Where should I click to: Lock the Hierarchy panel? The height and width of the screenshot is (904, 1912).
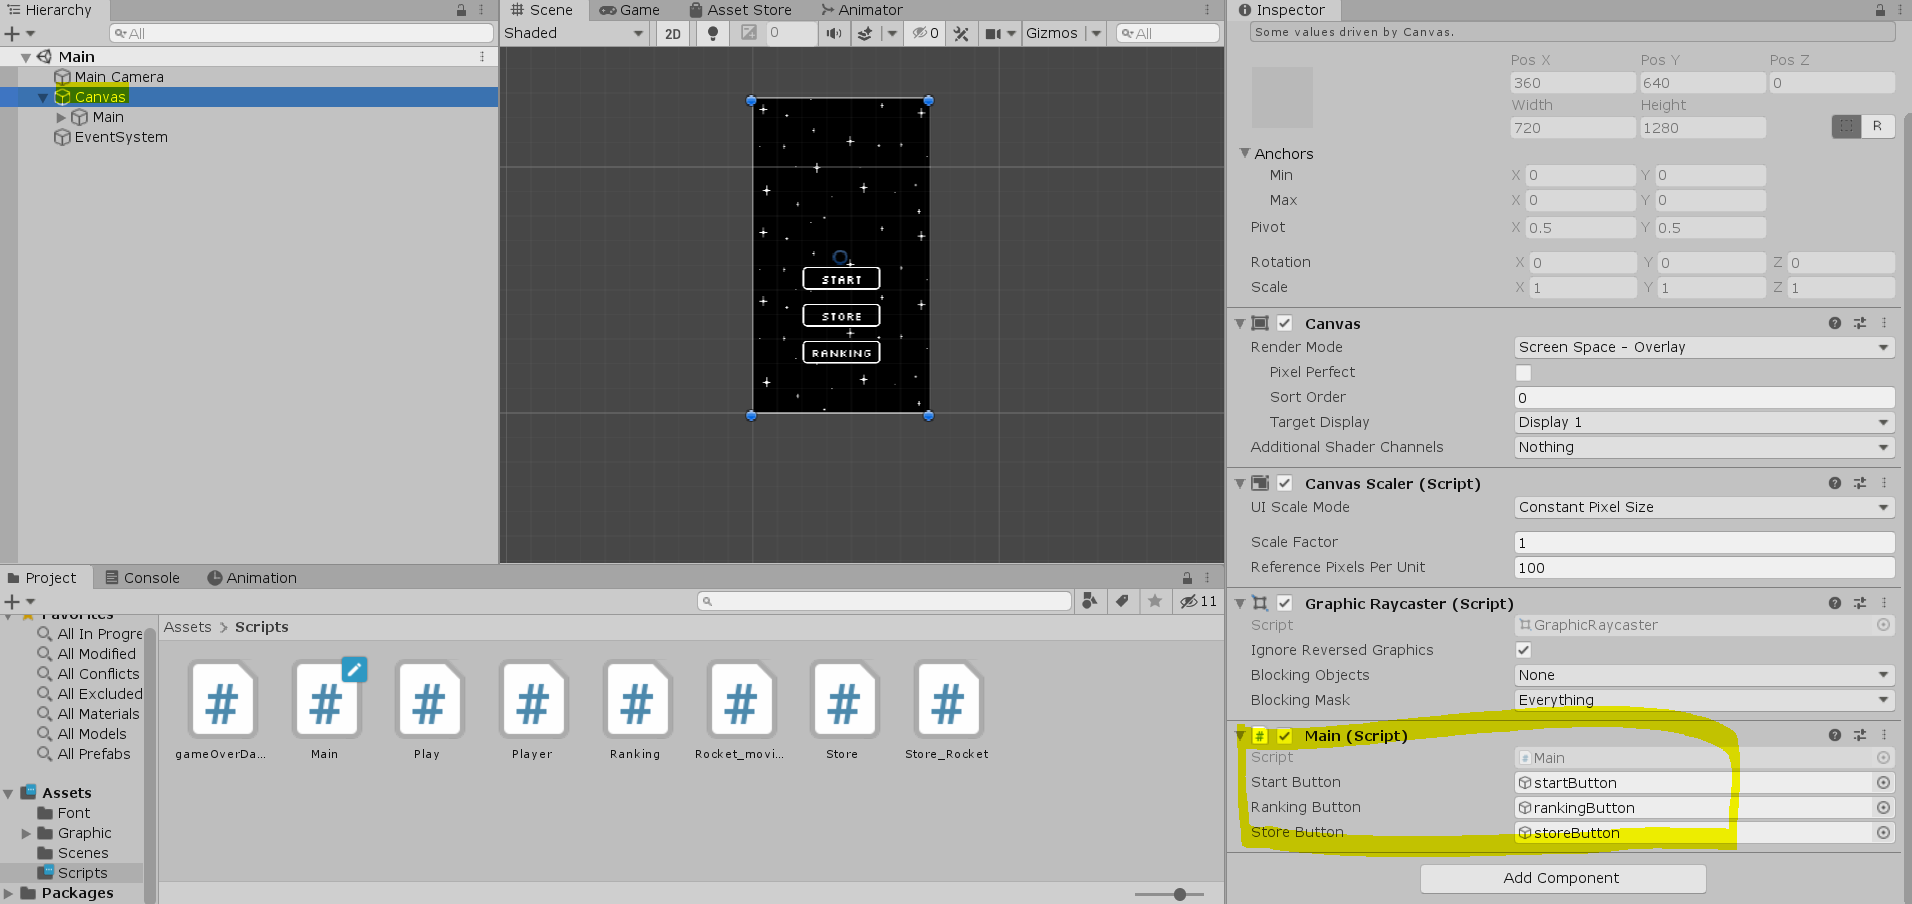click(x=461, y=10)
